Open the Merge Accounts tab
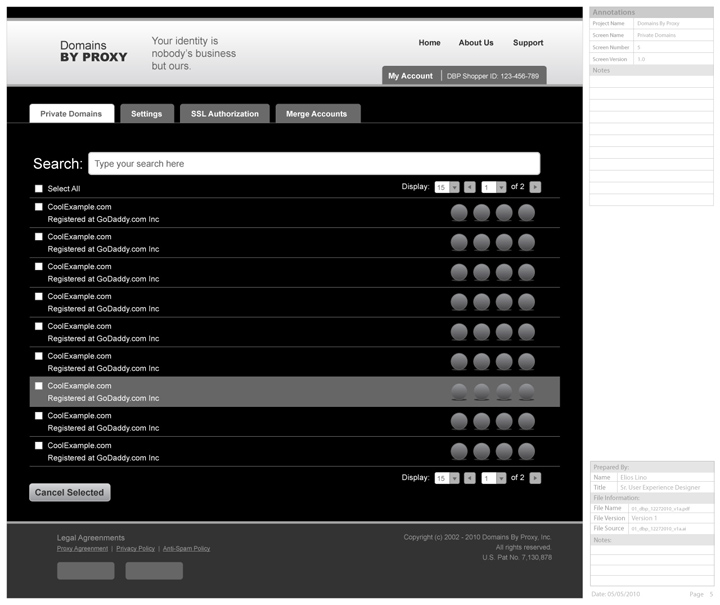Screen dimensions: 720x605 [317, 114]
